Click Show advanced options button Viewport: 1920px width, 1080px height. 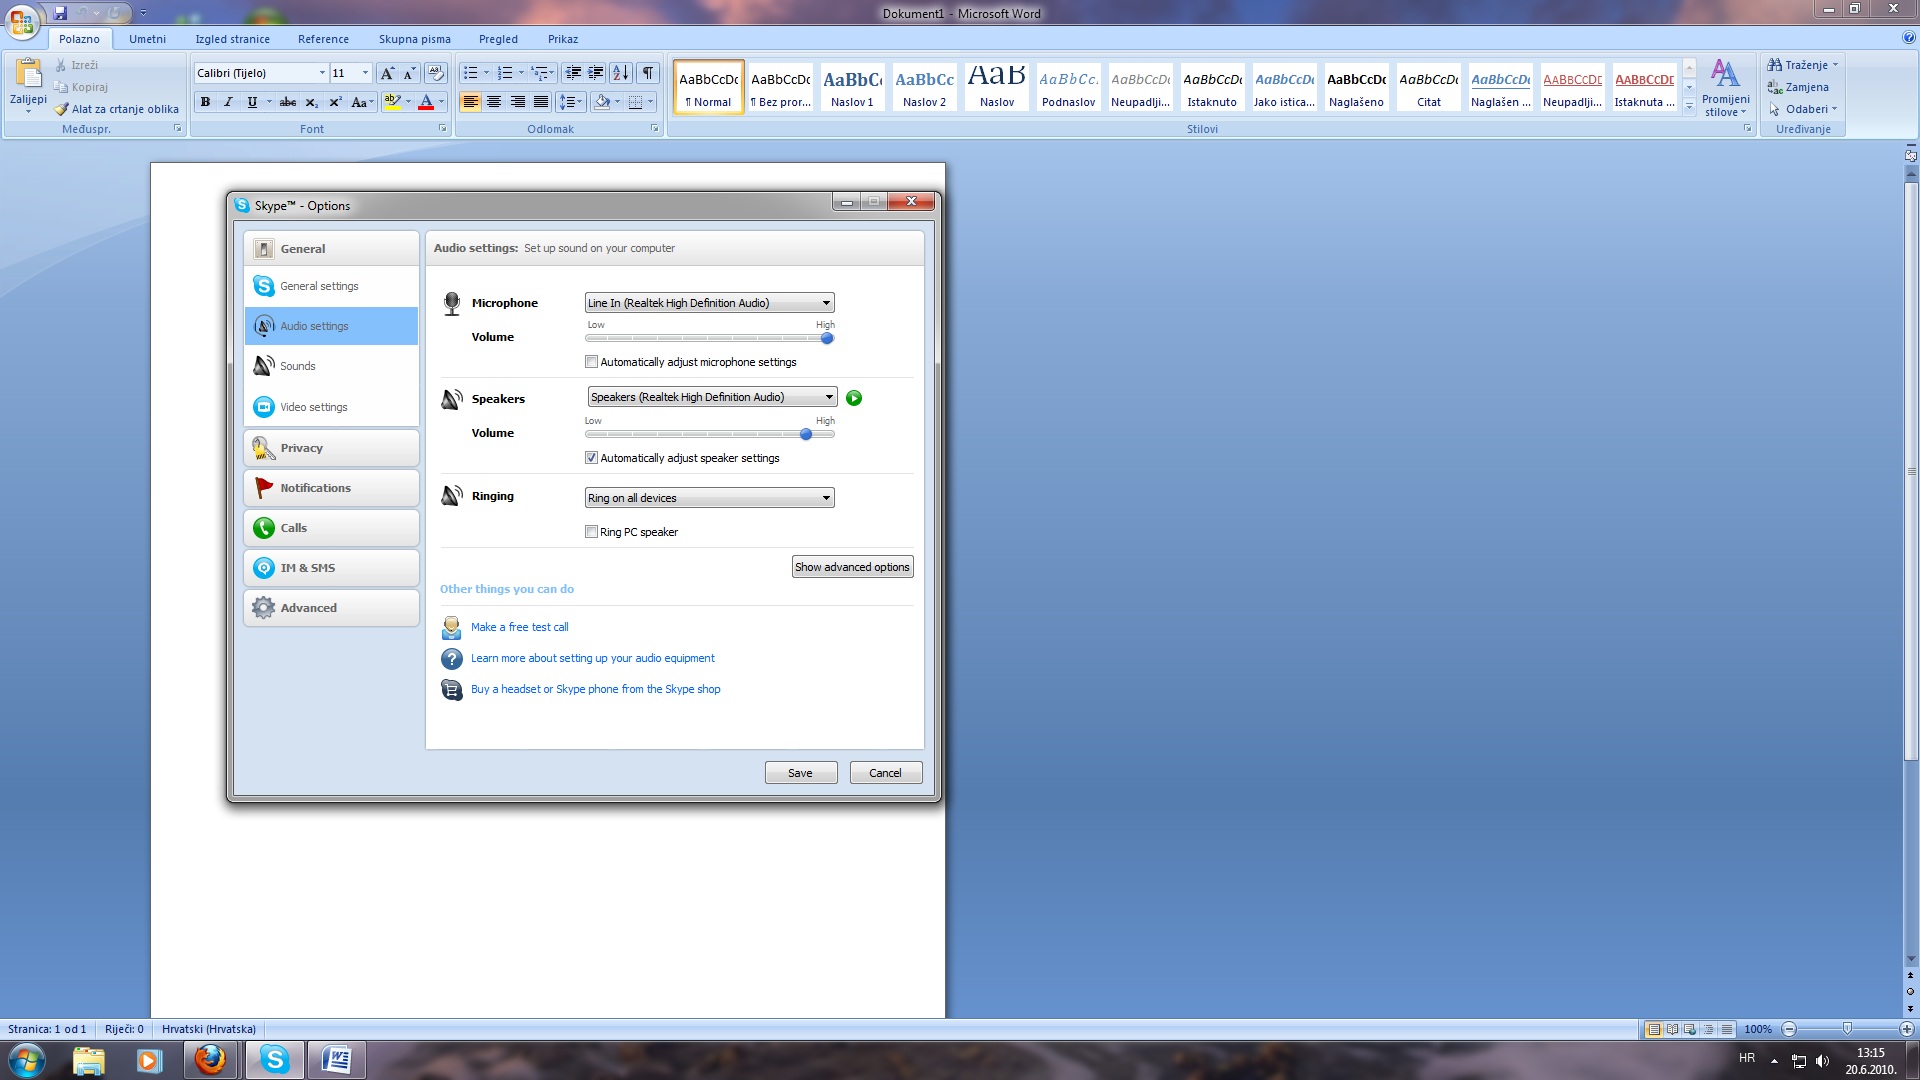(x=852, y=567)
